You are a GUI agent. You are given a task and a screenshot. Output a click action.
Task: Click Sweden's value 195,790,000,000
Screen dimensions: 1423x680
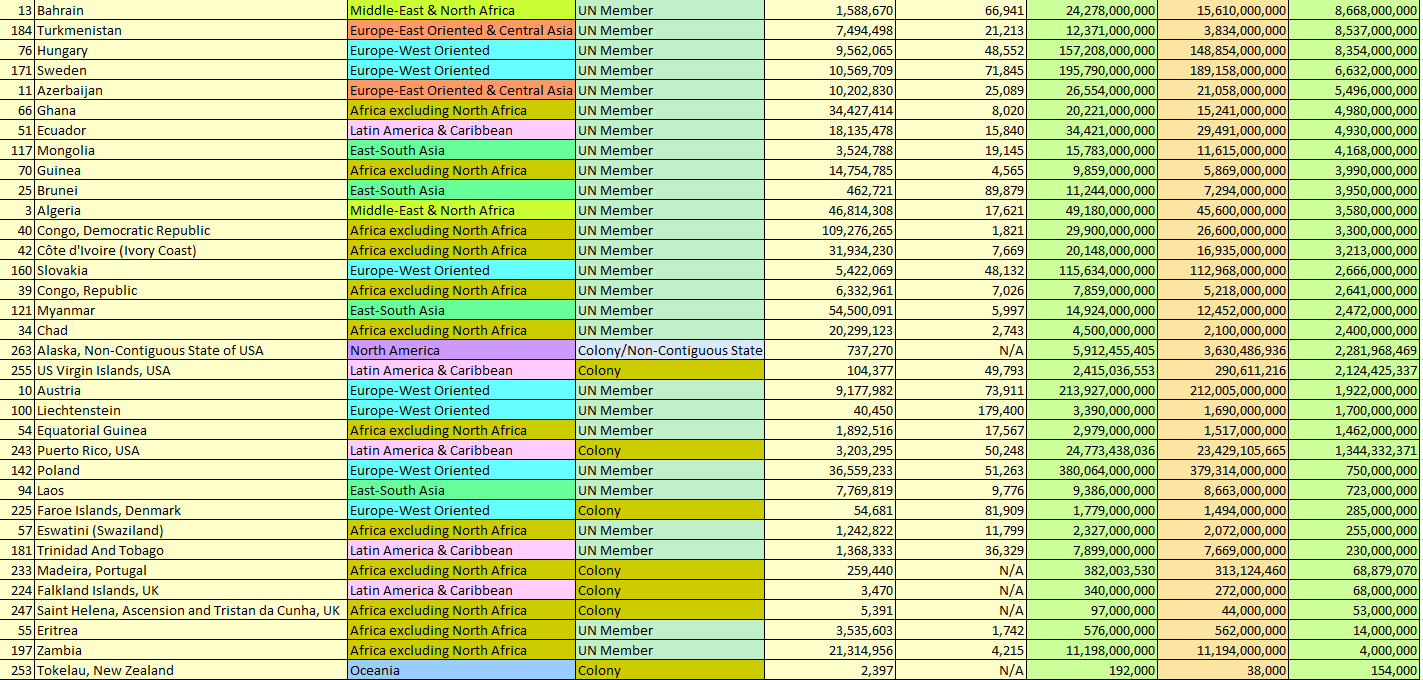1092,70
